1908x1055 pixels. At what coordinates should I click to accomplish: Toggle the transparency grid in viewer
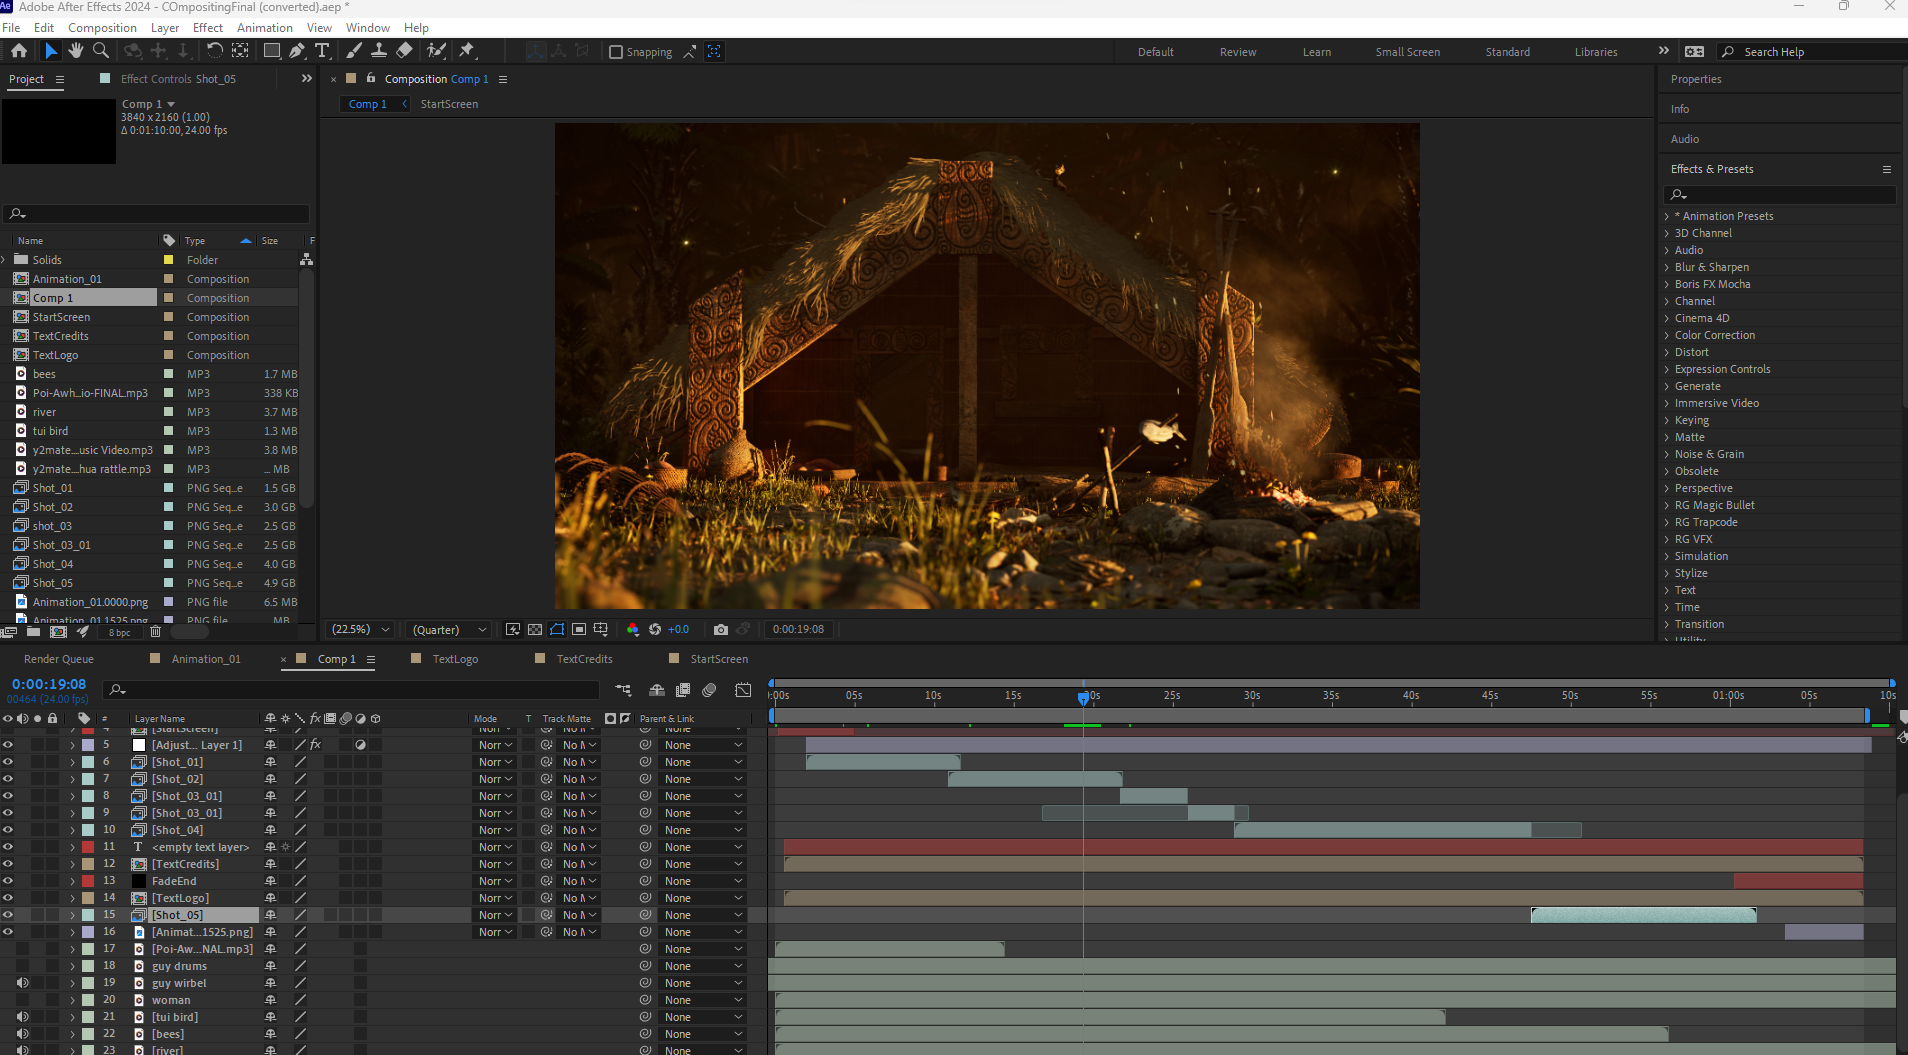(535, 629)
